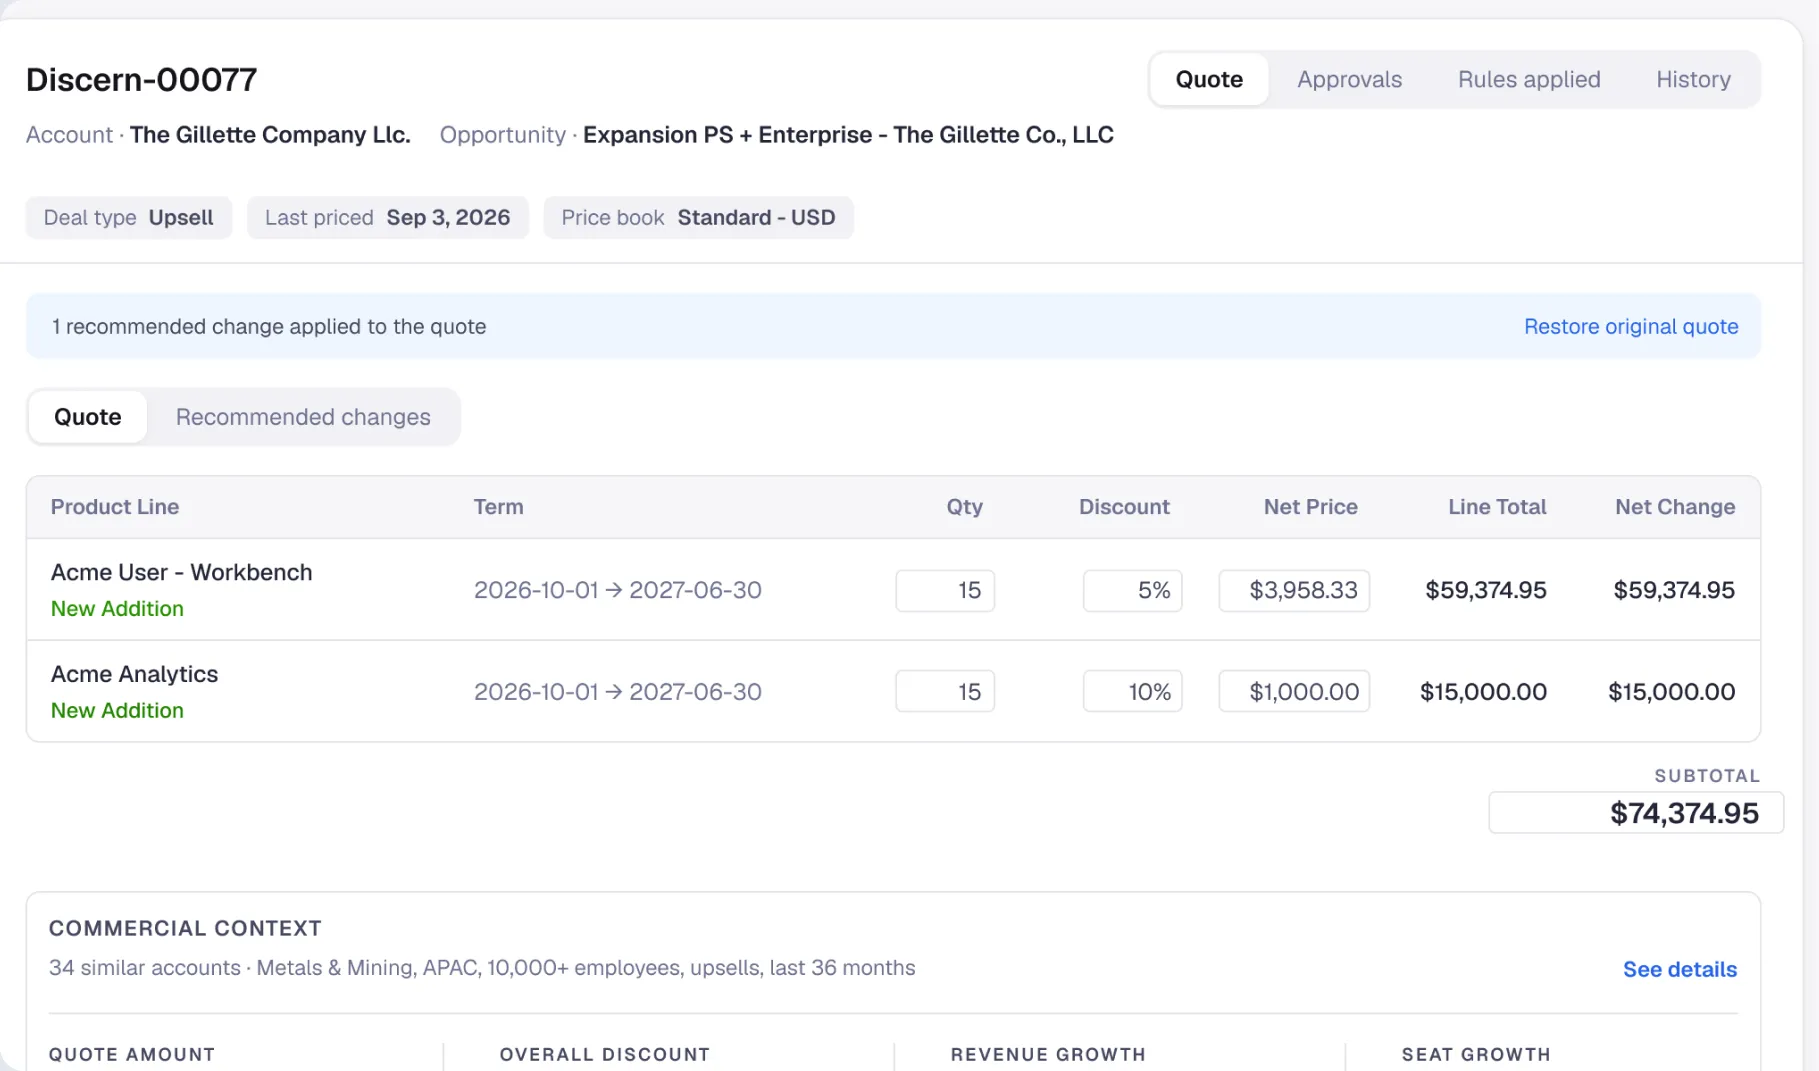View the History tab
The image size is (1819, 1071).
(x=1693, y=79)
